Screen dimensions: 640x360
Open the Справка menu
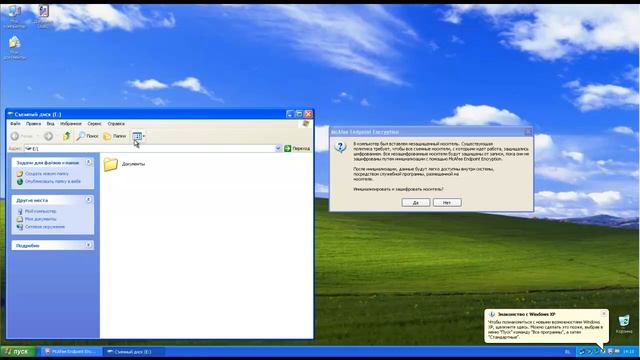coord(116,123)
